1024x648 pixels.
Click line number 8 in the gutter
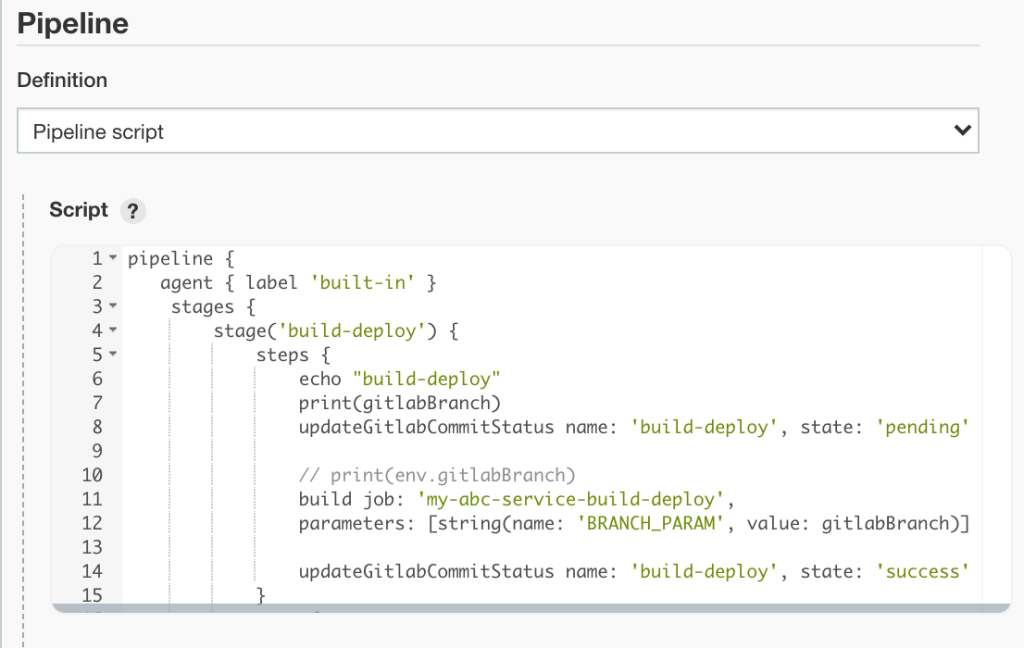point(97,428)
